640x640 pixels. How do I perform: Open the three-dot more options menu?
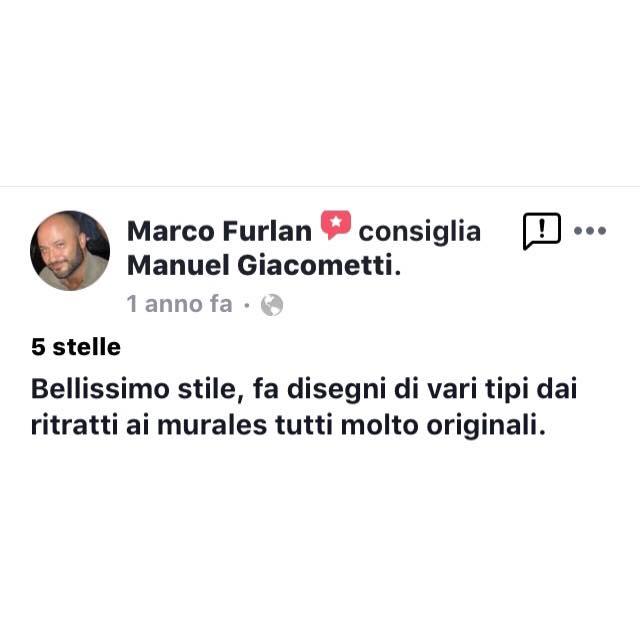590,231
